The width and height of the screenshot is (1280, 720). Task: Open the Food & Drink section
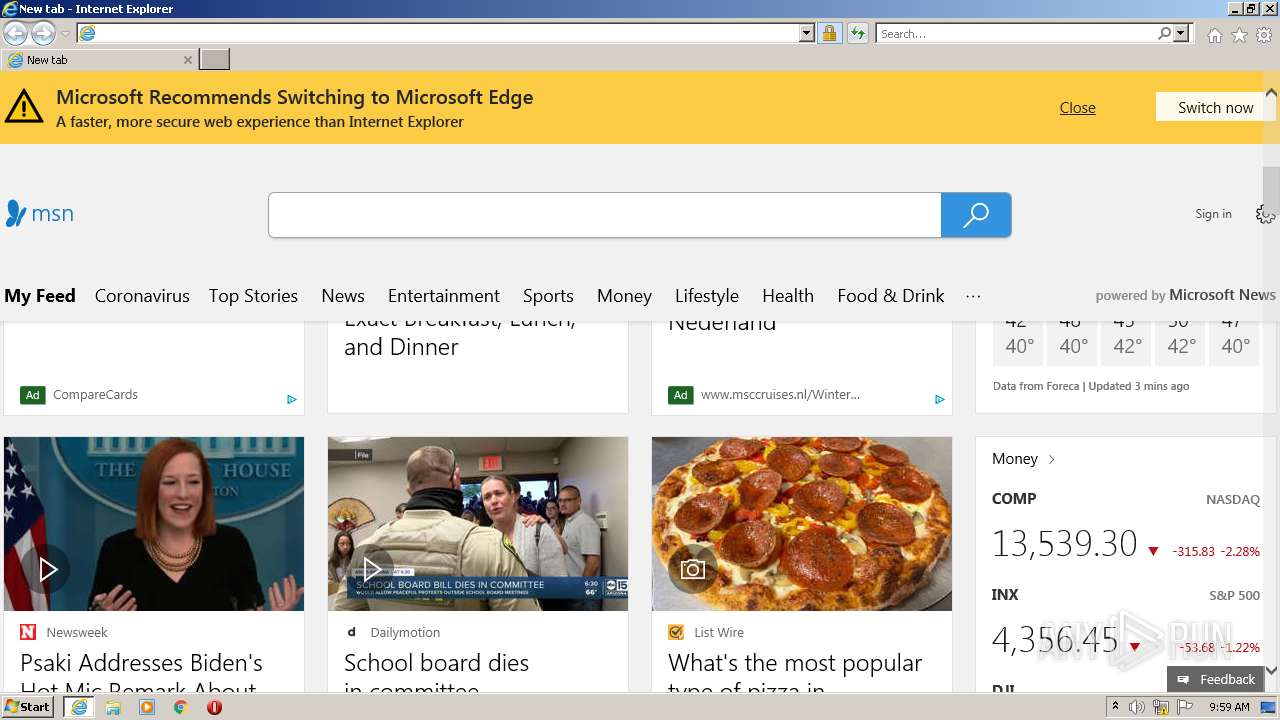pos(891,296)
